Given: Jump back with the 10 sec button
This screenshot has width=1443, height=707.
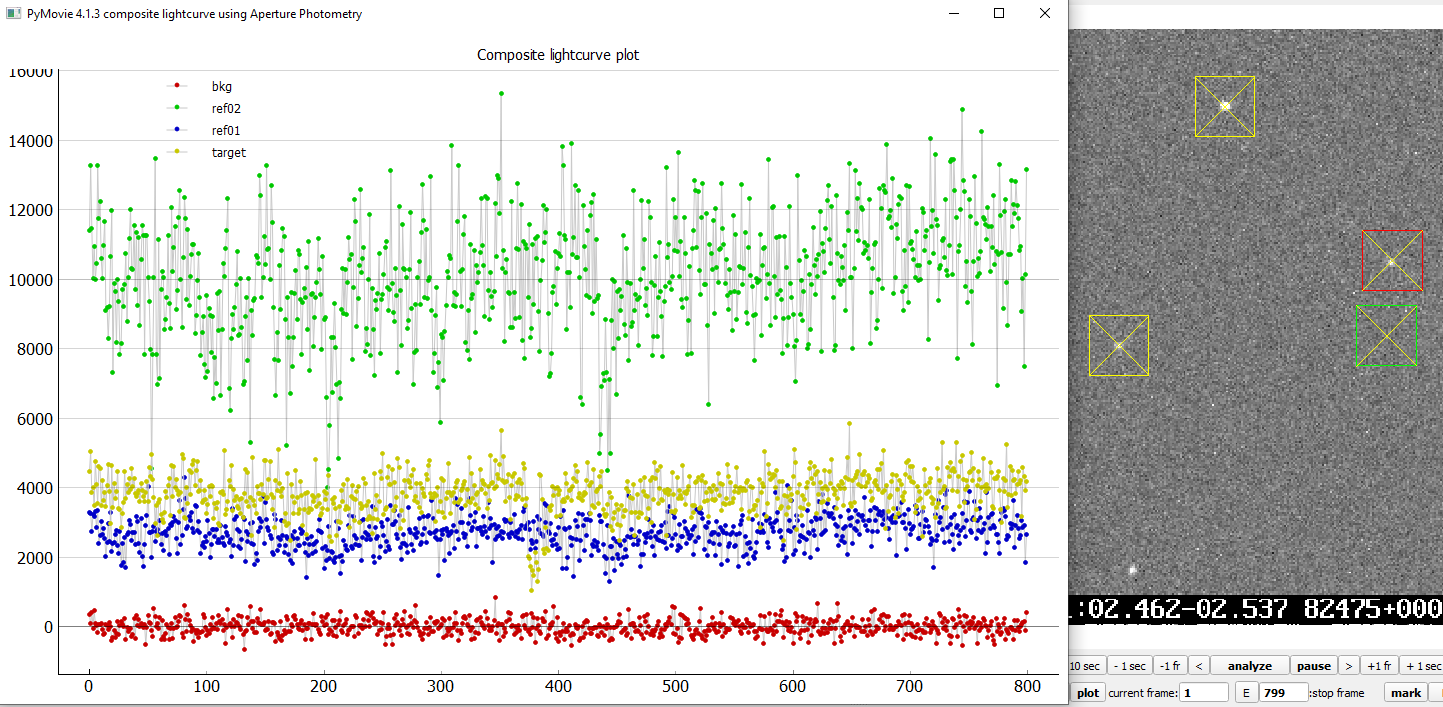Looking at the screenshot, I should point(1086,666).
